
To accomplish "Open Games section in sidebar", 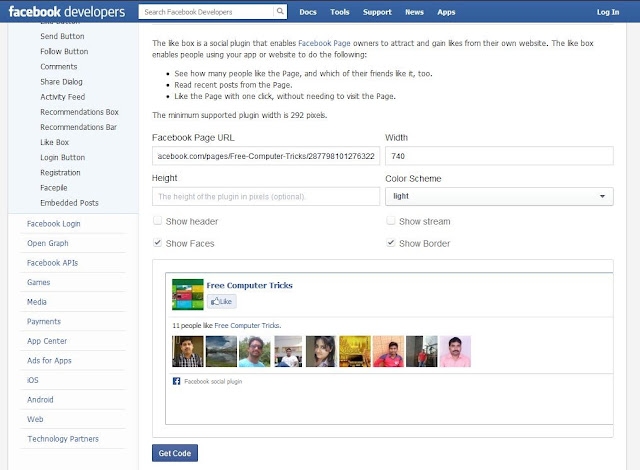I will [38, 282].
